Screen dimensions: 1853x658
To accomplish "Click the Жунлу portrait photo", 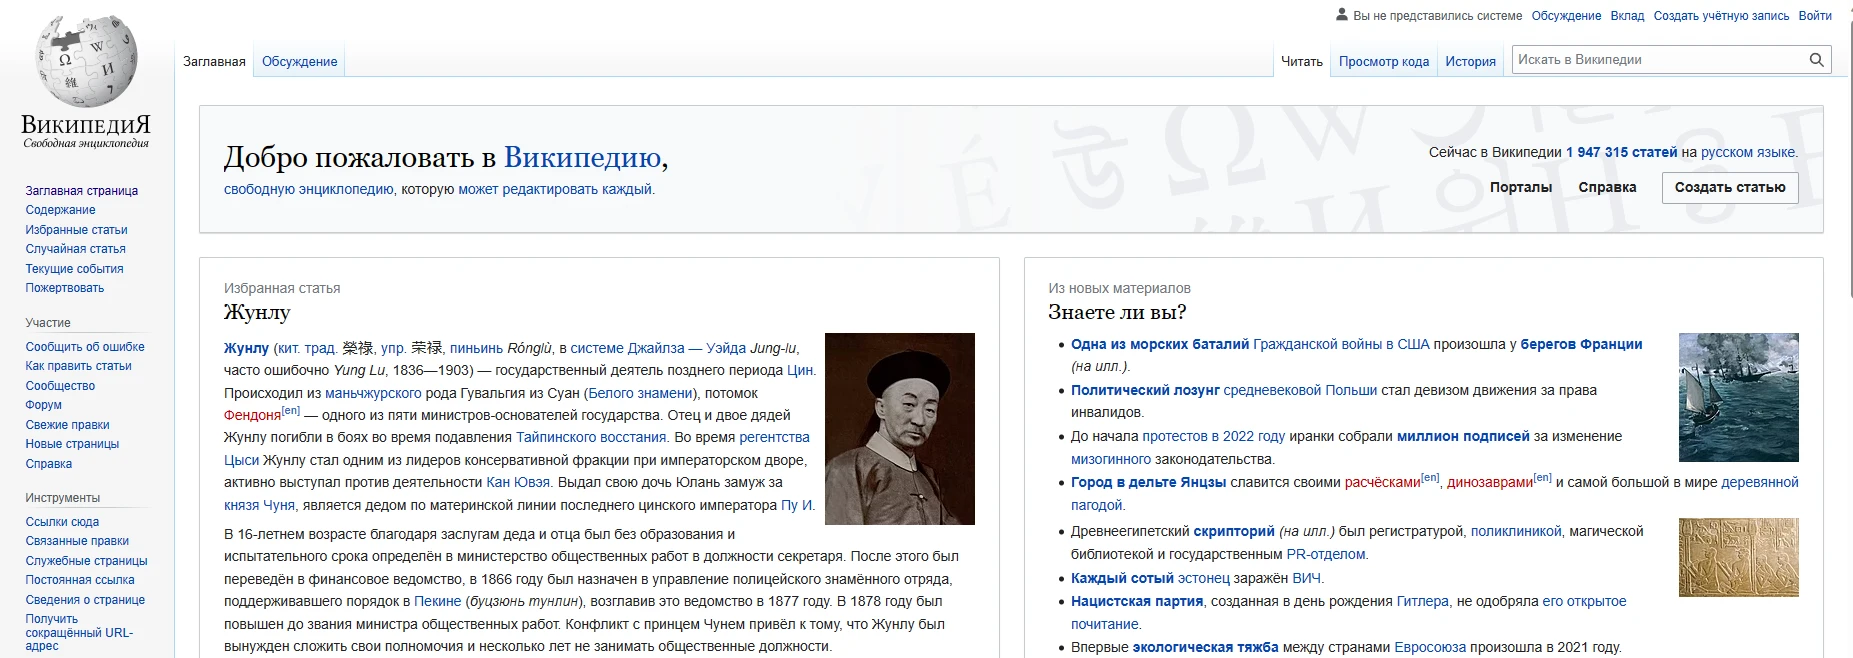I will 900,429.
